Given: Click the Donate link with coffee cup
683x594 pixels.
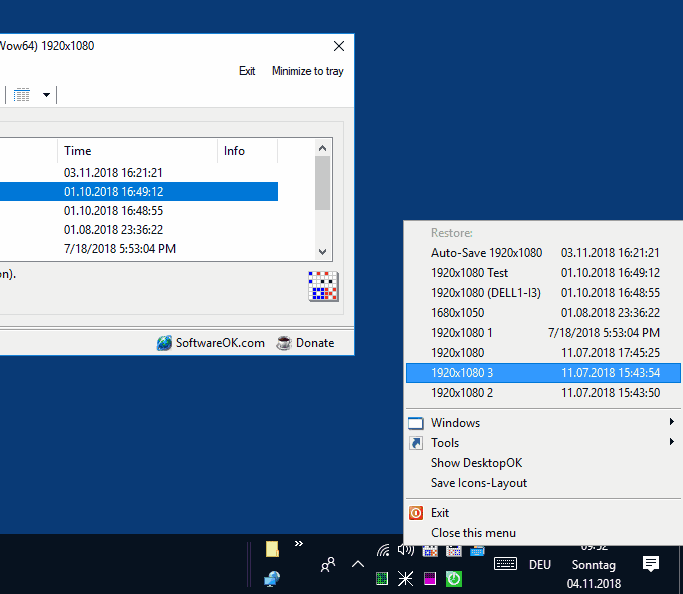Looking at the screenshot, I should click(x=305, y=343).
